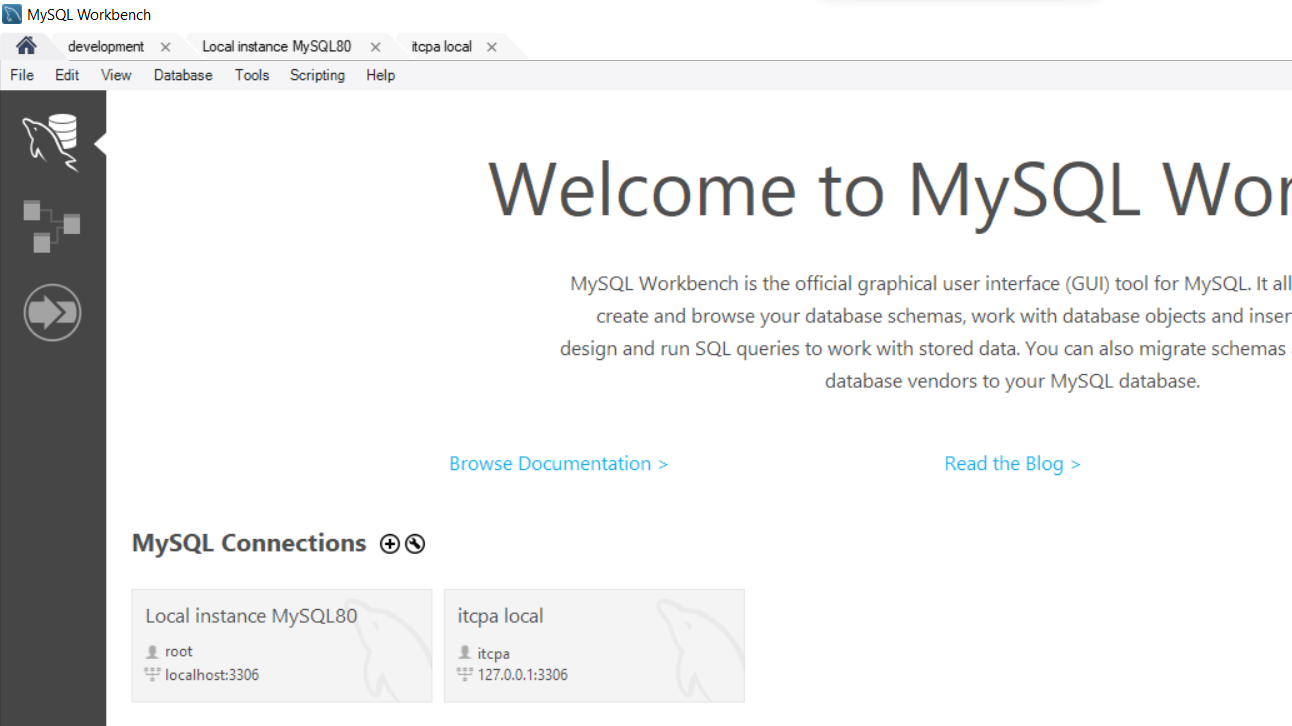The image size is (1292, 726).
Task: Open the MySQL Connections sidebar view
Action: click(52, 143)
